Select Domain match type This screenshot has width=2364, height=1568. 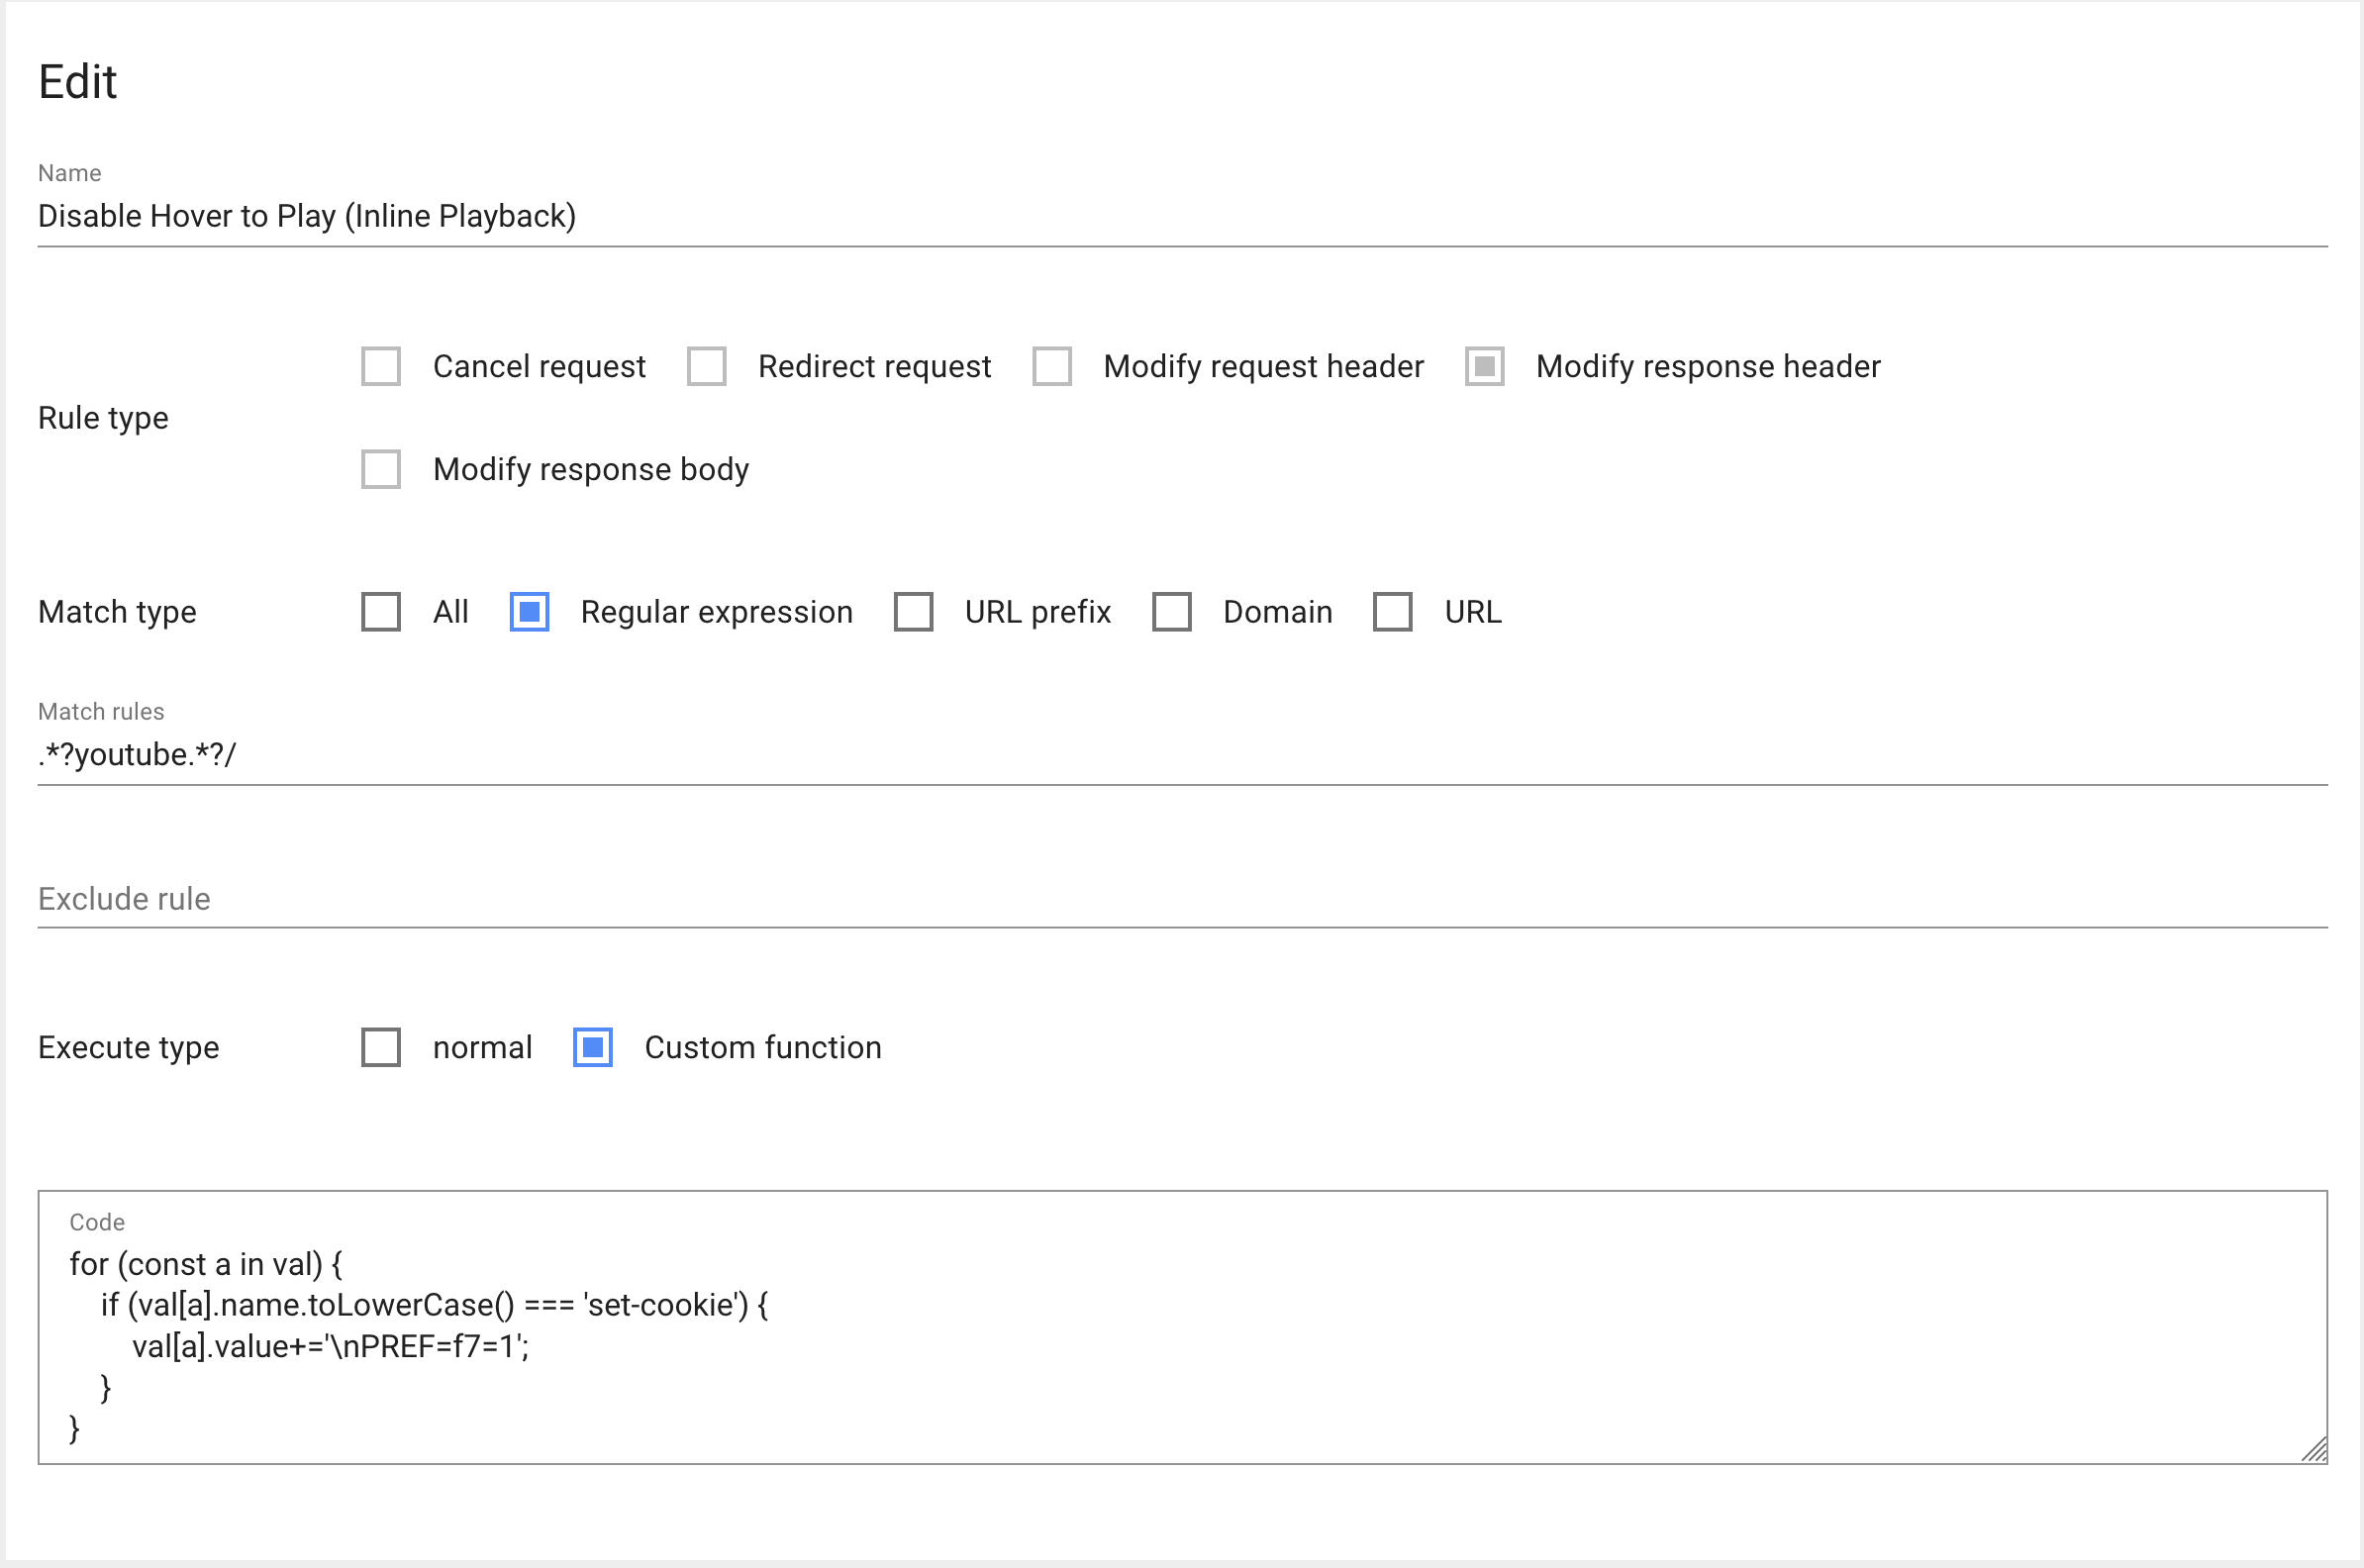tap(1171, 612)
